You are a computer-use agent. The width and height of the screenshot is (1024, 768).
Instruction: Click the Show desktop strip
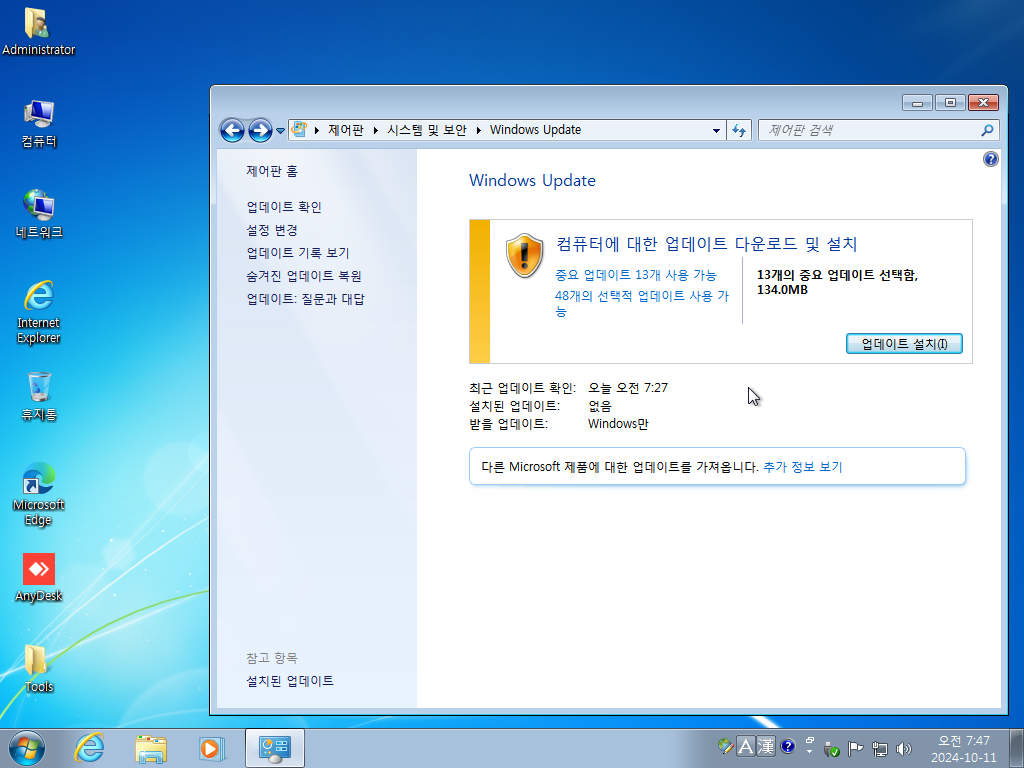(x=1018, y=748)
